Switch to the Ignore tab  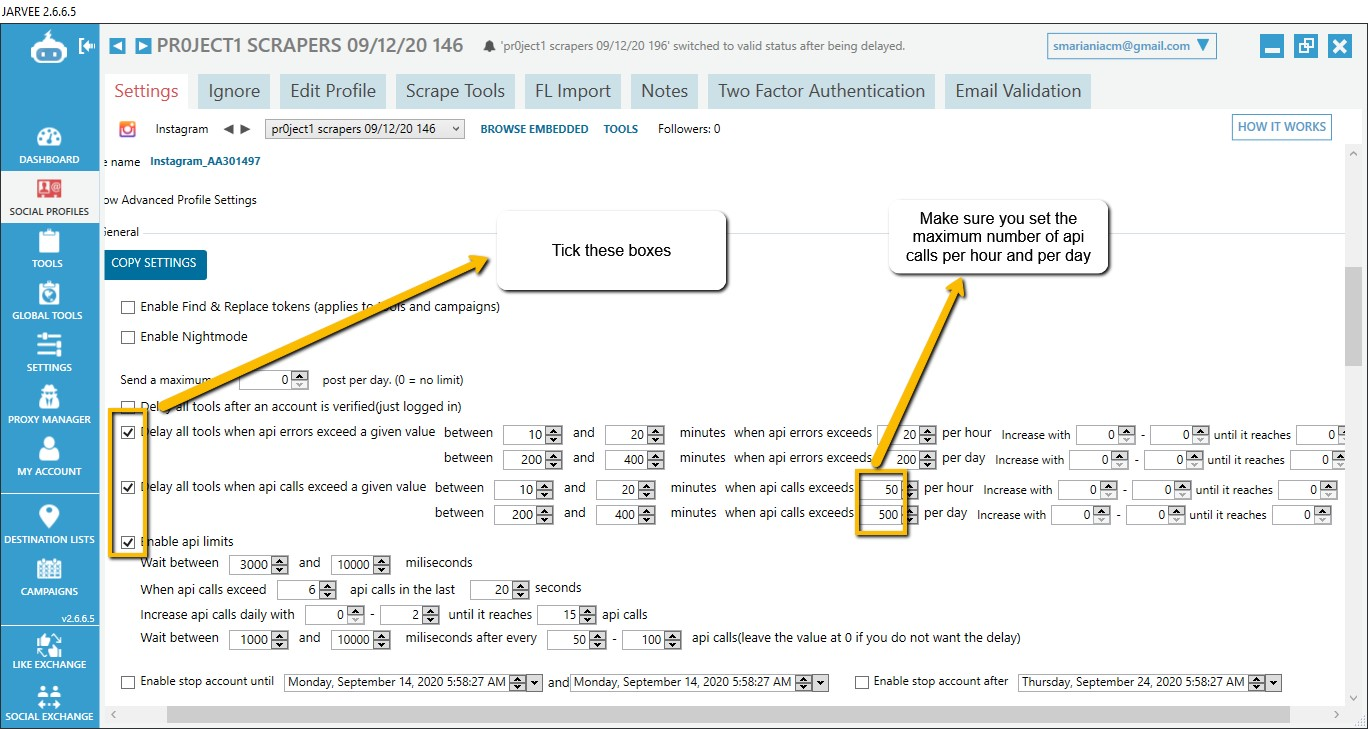tap(234, 91)
